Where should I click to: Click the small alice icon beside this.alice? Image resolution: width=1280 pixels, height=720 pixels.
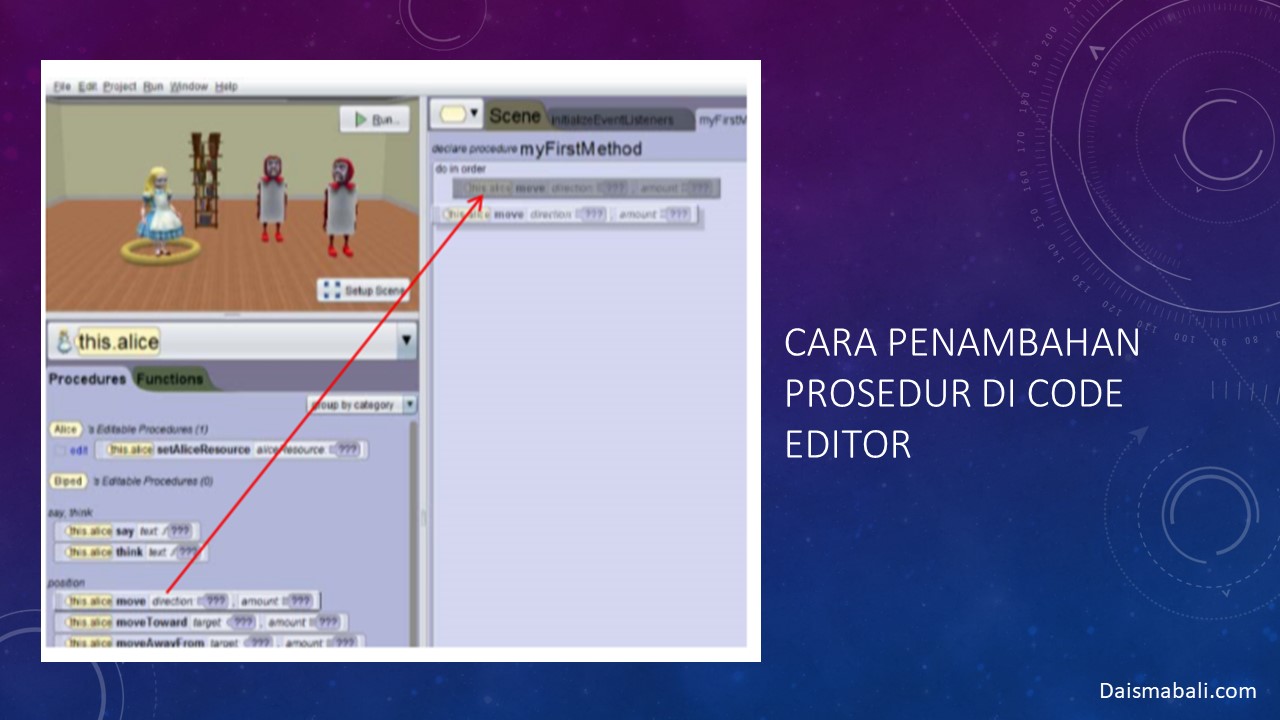pos(63,342)
